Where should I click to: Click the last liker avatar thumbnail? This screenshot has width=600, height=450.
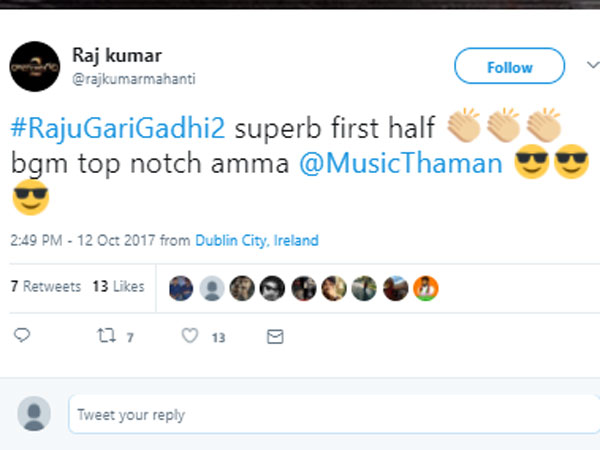coord(425,289)
